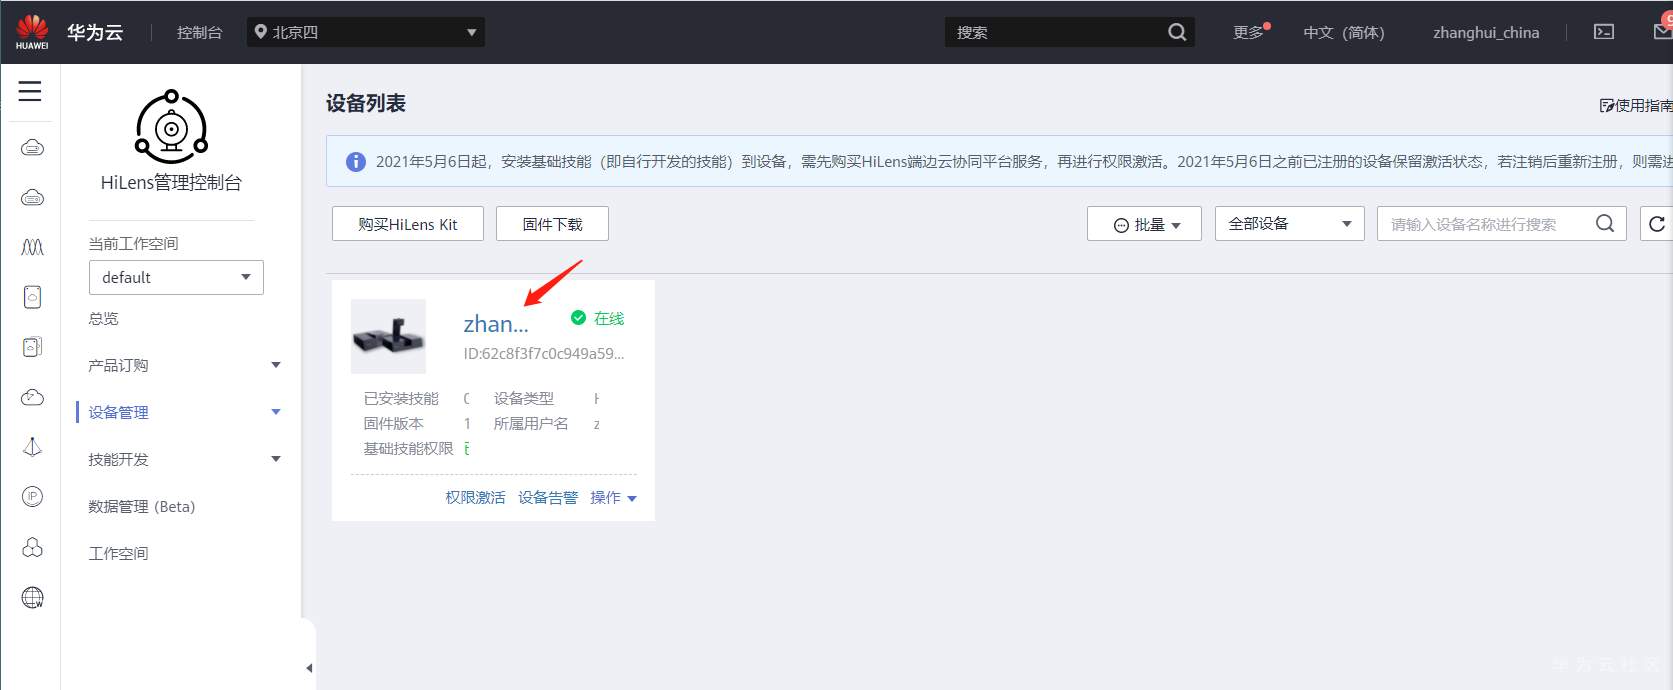Click the 在线 status text
Viewport: 1673px width, 690px height.
609,318
